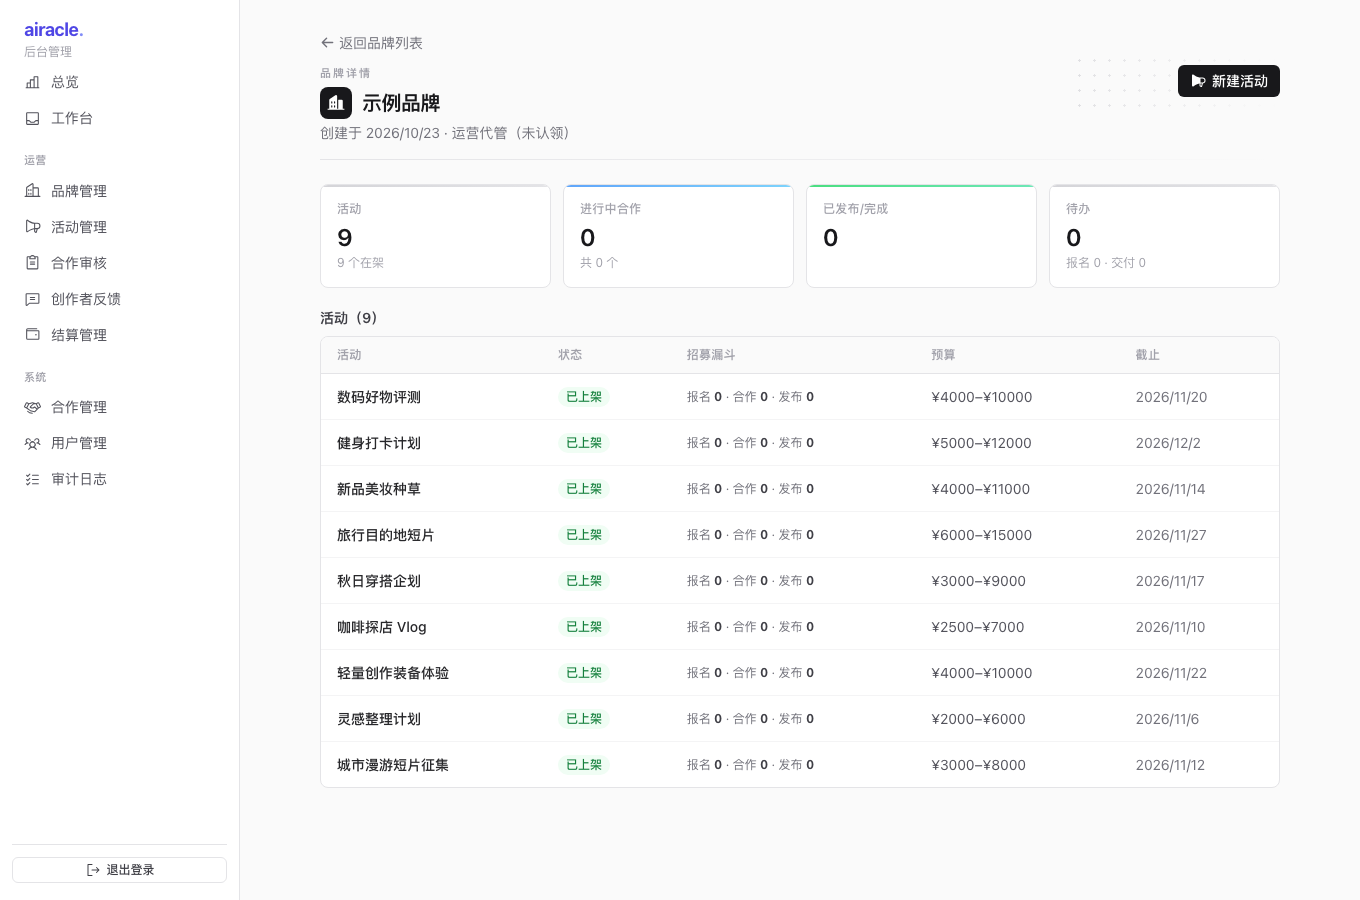Open the 合作审核 page

point(120,263)
